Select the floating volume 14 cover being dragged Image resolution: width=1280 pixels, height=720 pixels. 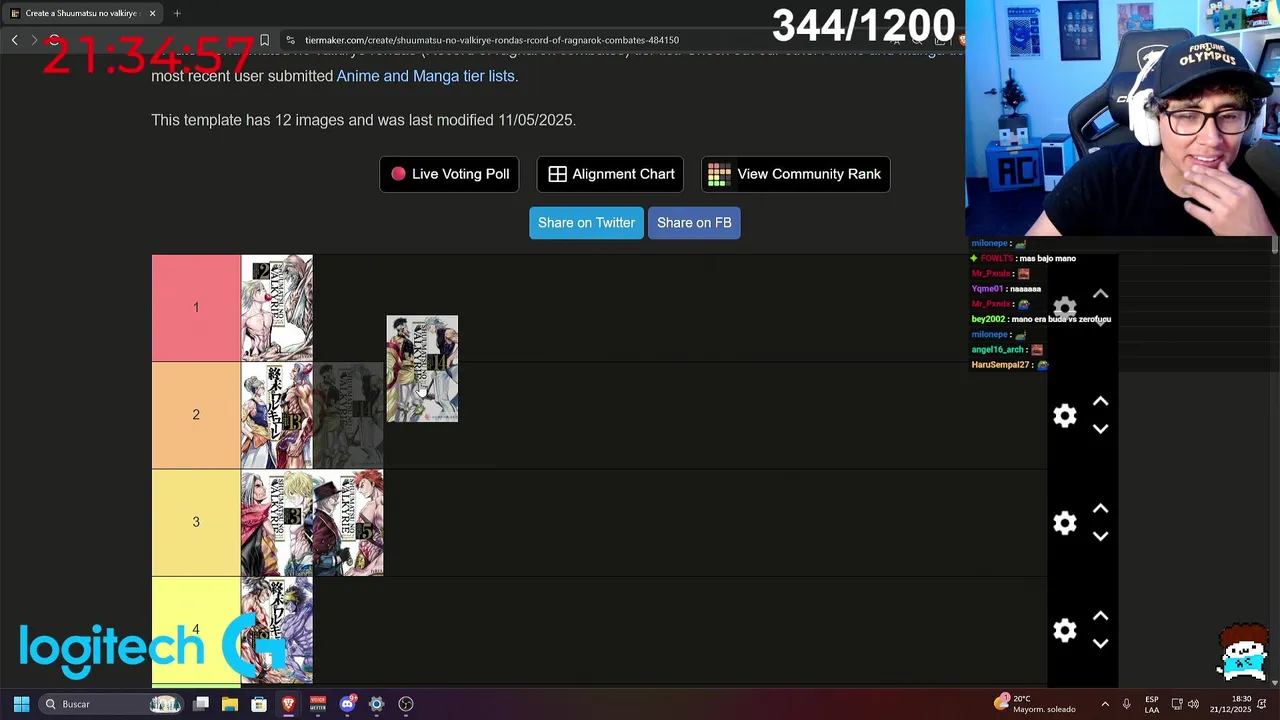(422, 368)
